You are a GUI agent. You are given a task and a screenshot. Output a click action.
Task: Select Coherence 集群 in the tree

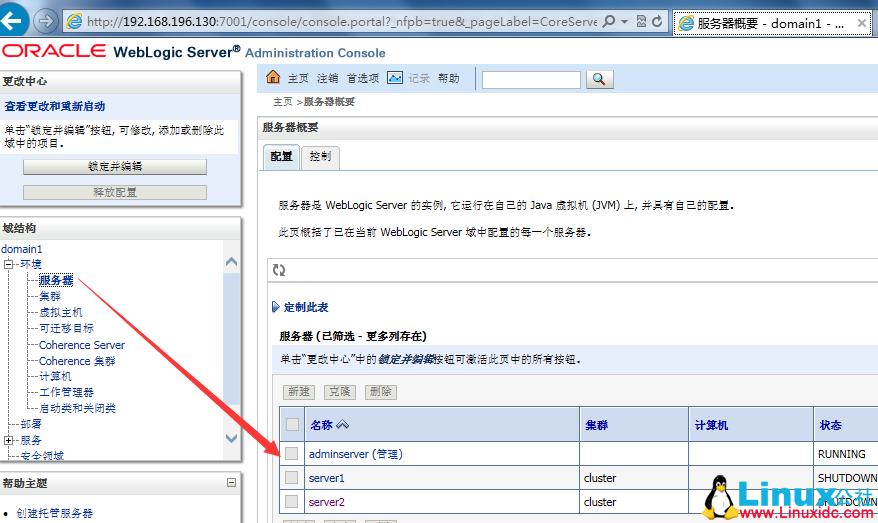coord(77,361)
